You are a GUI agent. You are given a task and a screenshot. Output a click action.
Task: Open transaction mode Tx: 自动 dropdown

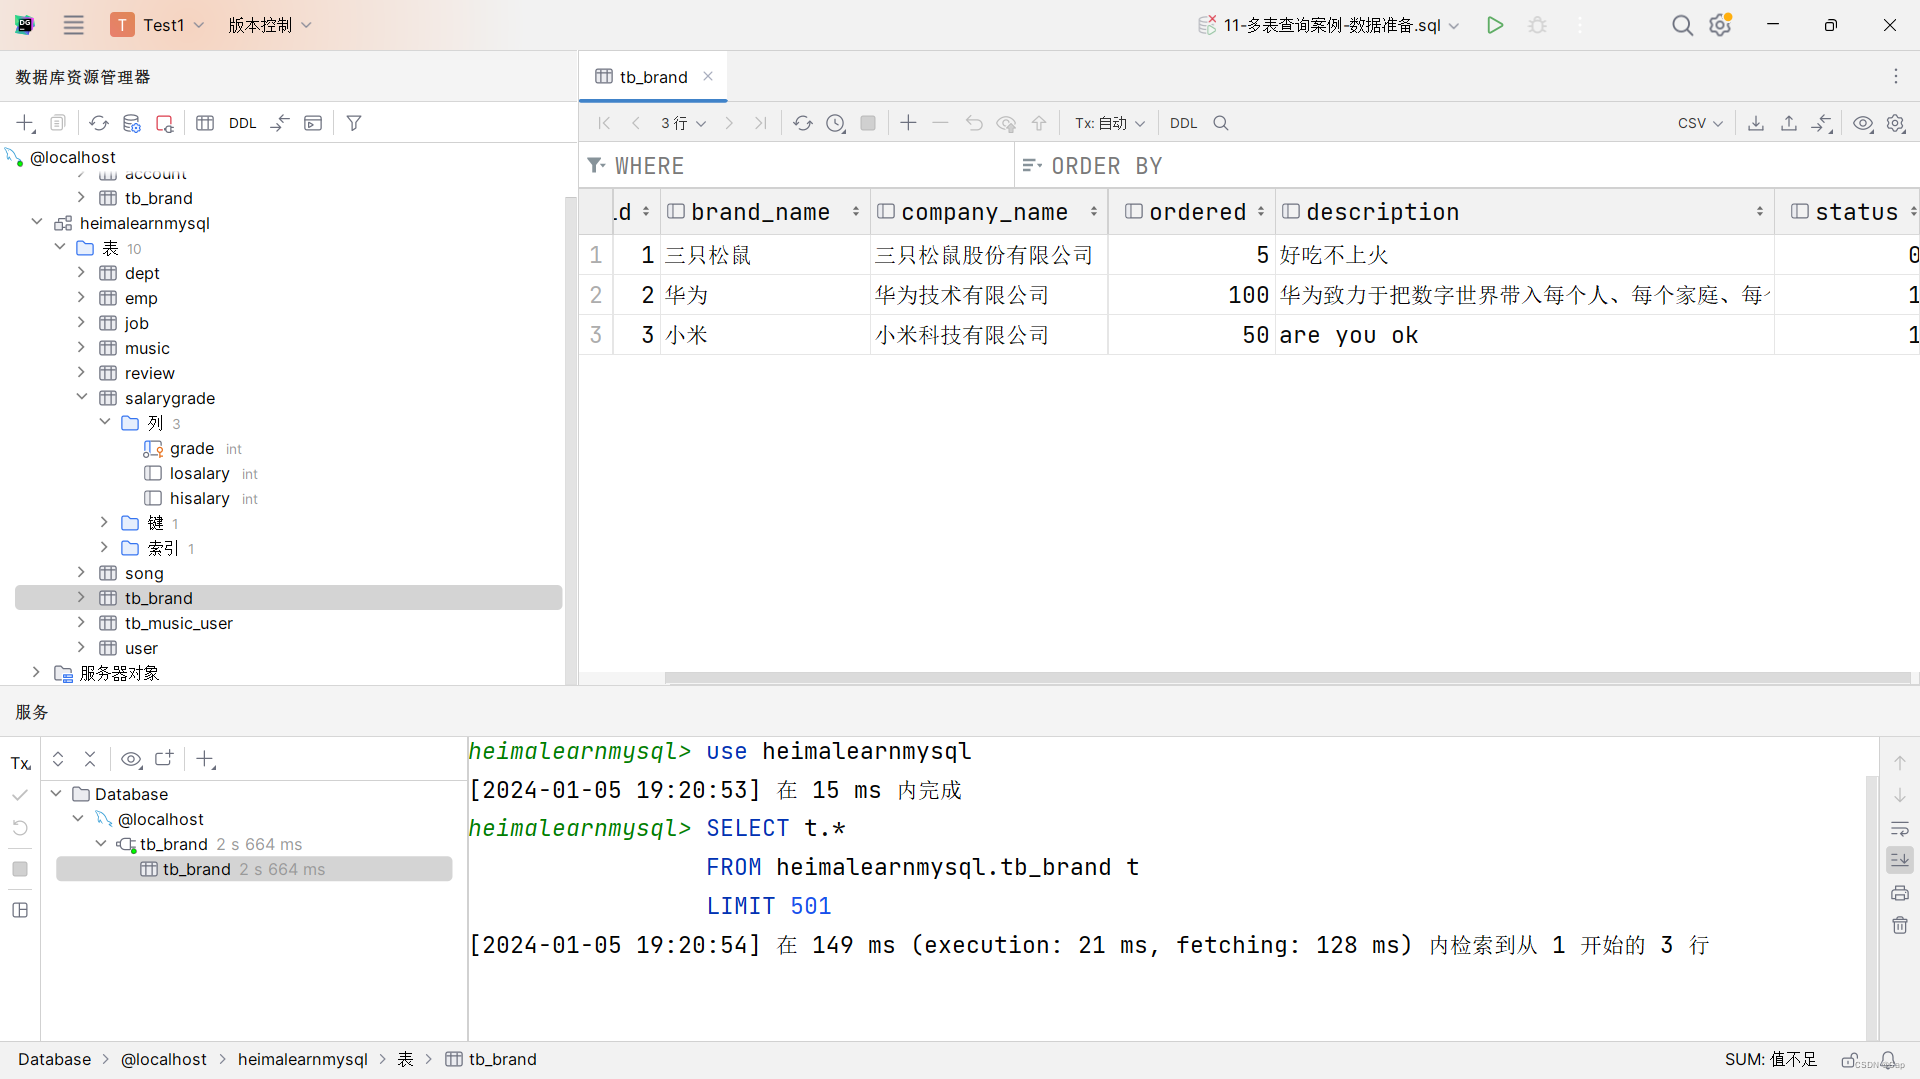(1109, 123)
